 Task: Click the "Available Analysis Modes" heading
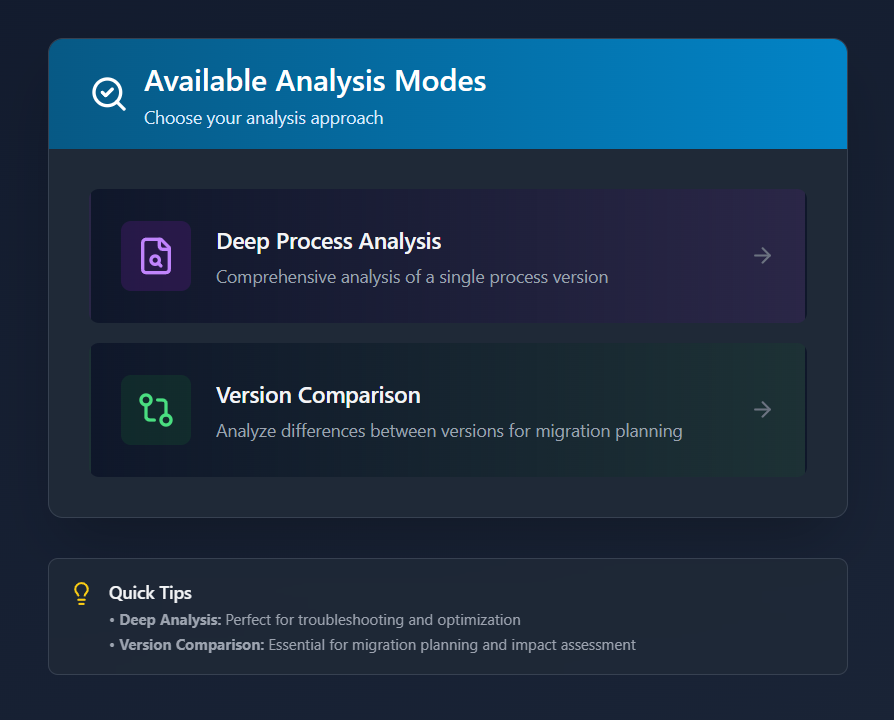click(x=315, y=81)
